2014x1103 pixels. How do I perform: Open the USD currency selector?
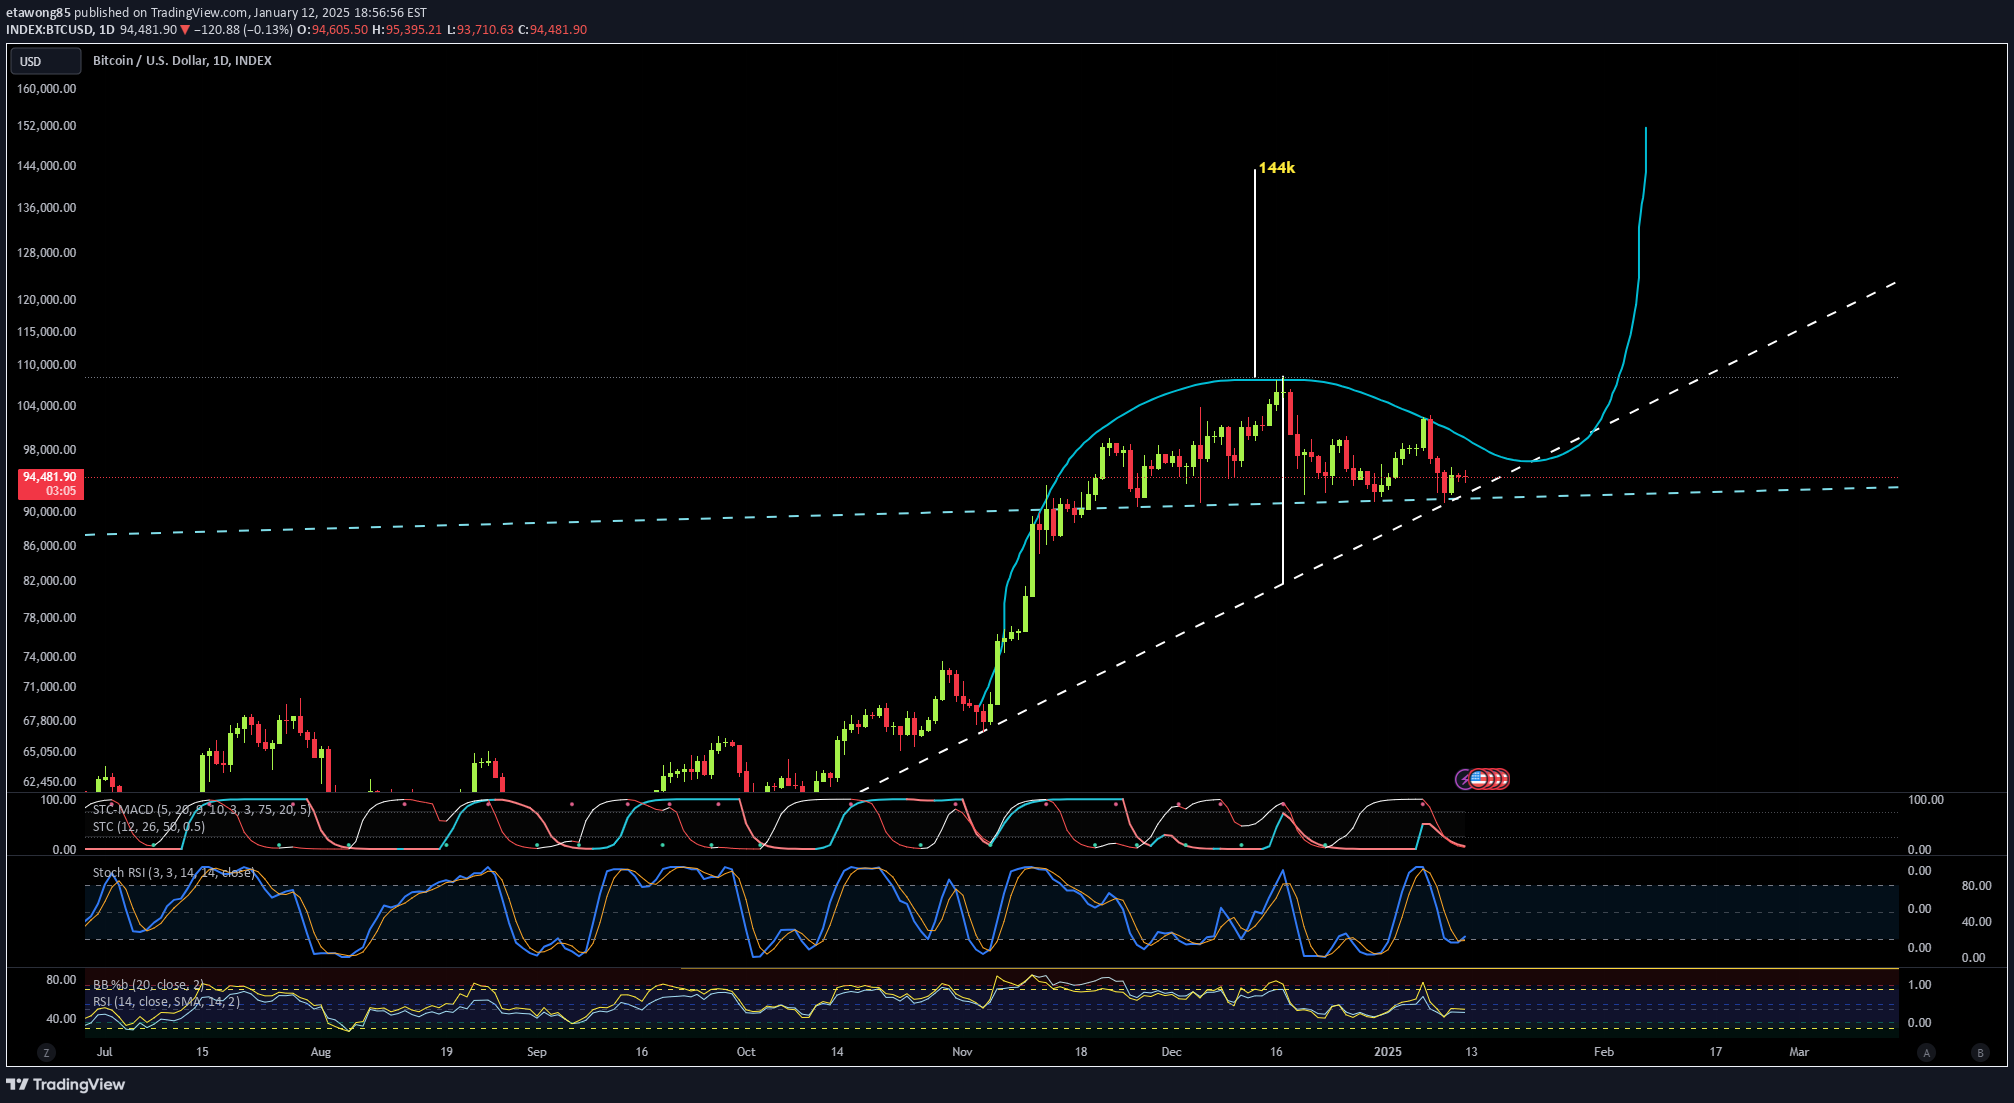45,61
